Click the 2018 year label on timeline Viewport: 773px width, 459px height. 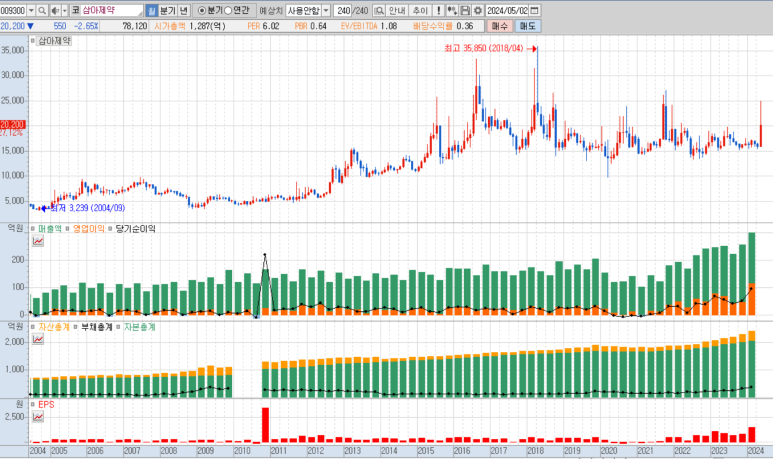coord(535,451)
